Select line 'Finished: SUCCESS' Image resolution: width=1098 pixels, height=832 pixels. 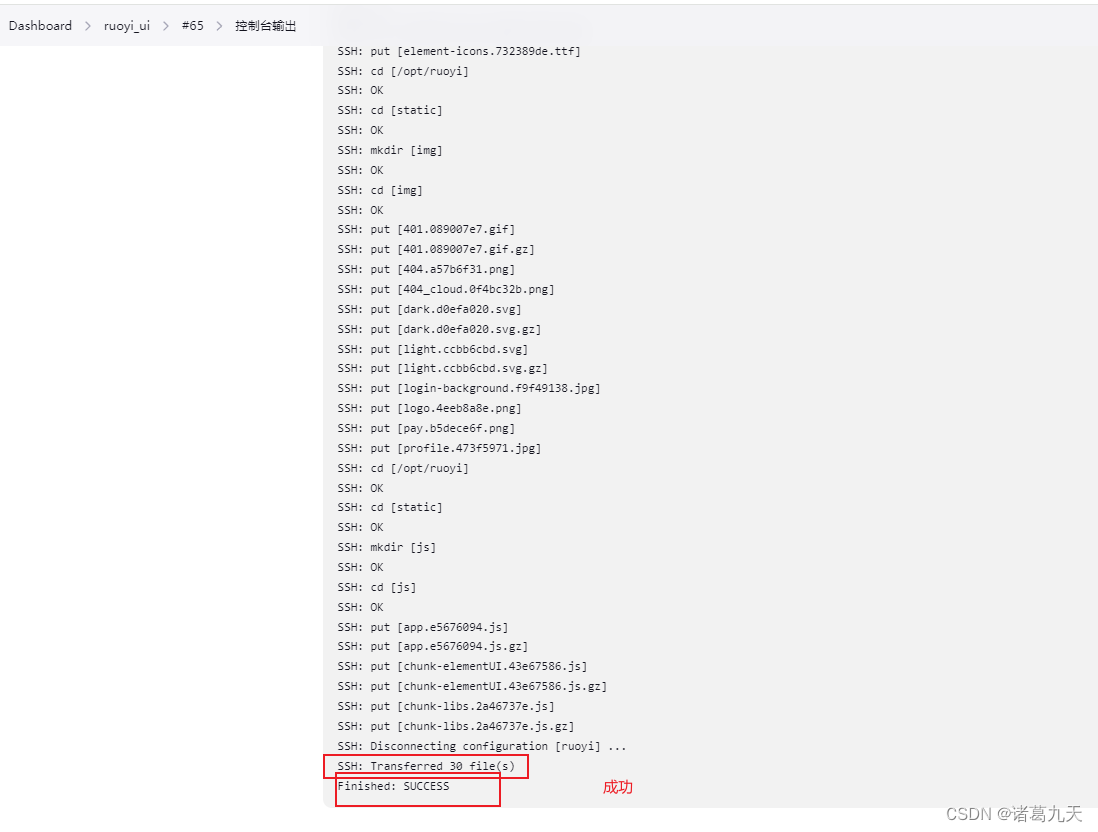(394, 786)
